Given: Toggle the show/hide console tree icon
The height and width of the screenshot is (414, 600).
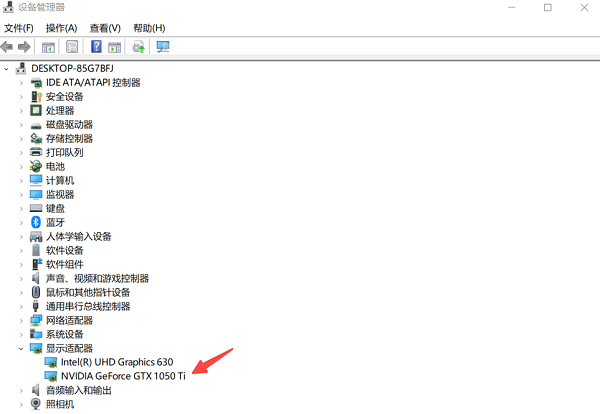Looking at the screenshot, I should coord(48,46).
